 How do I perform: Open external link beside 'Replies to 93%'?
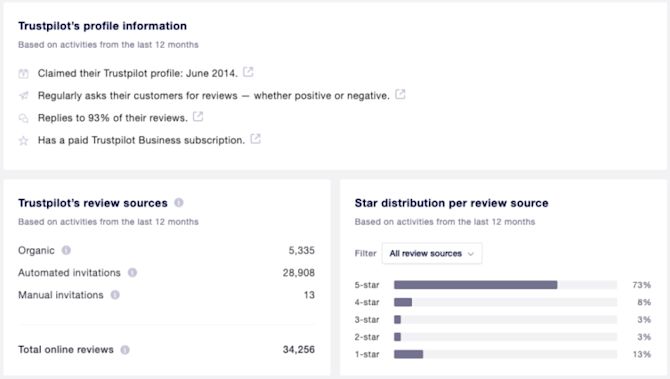(198, 117)
